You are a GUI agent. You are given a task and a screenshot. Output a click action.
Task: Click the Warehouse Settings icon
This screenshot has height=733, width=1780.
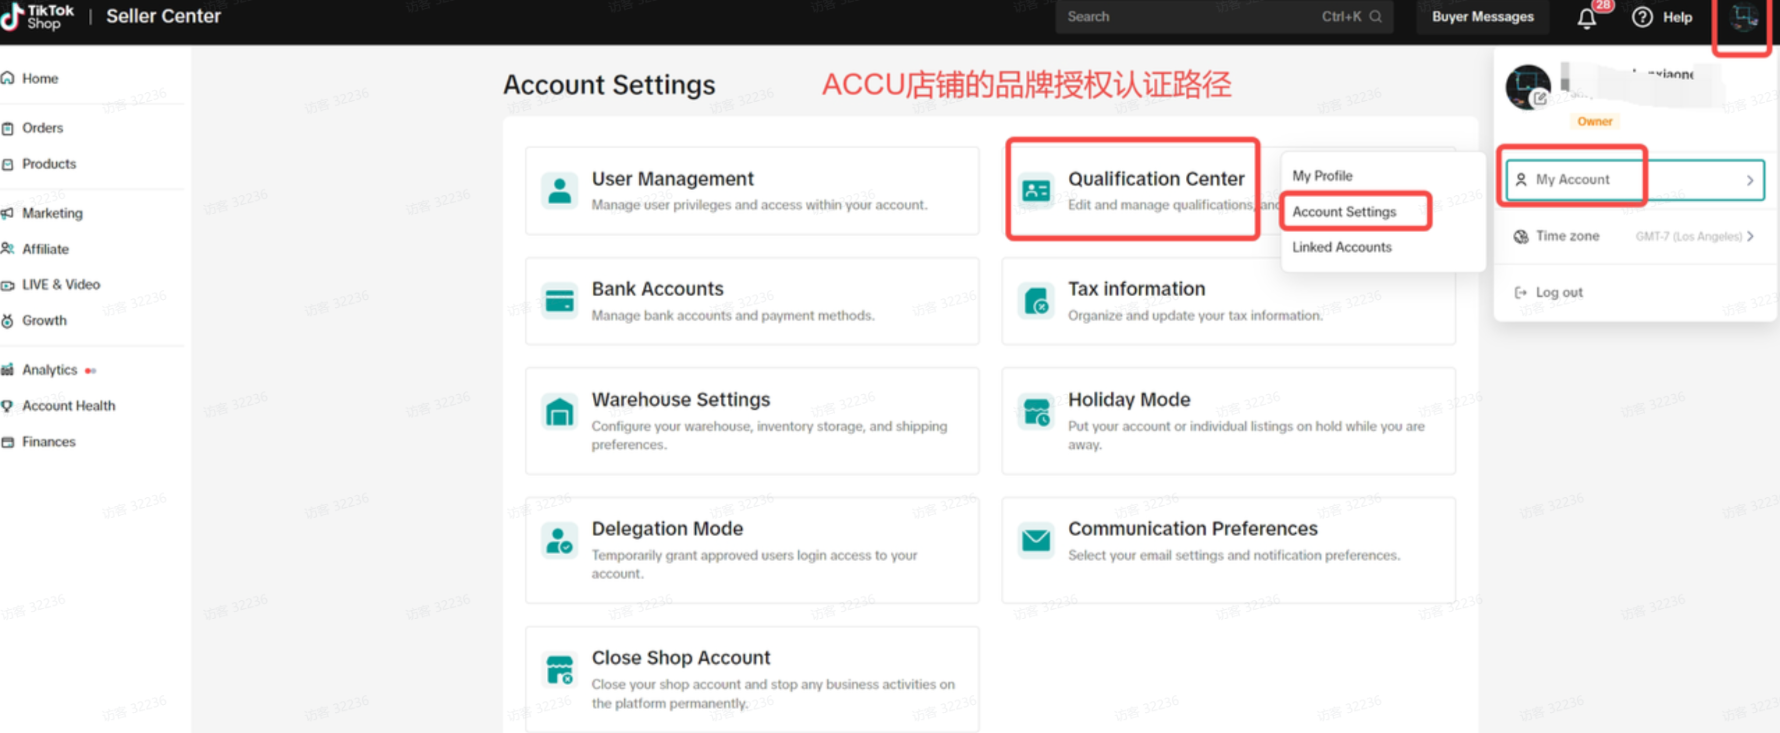[x=559, y=411]
